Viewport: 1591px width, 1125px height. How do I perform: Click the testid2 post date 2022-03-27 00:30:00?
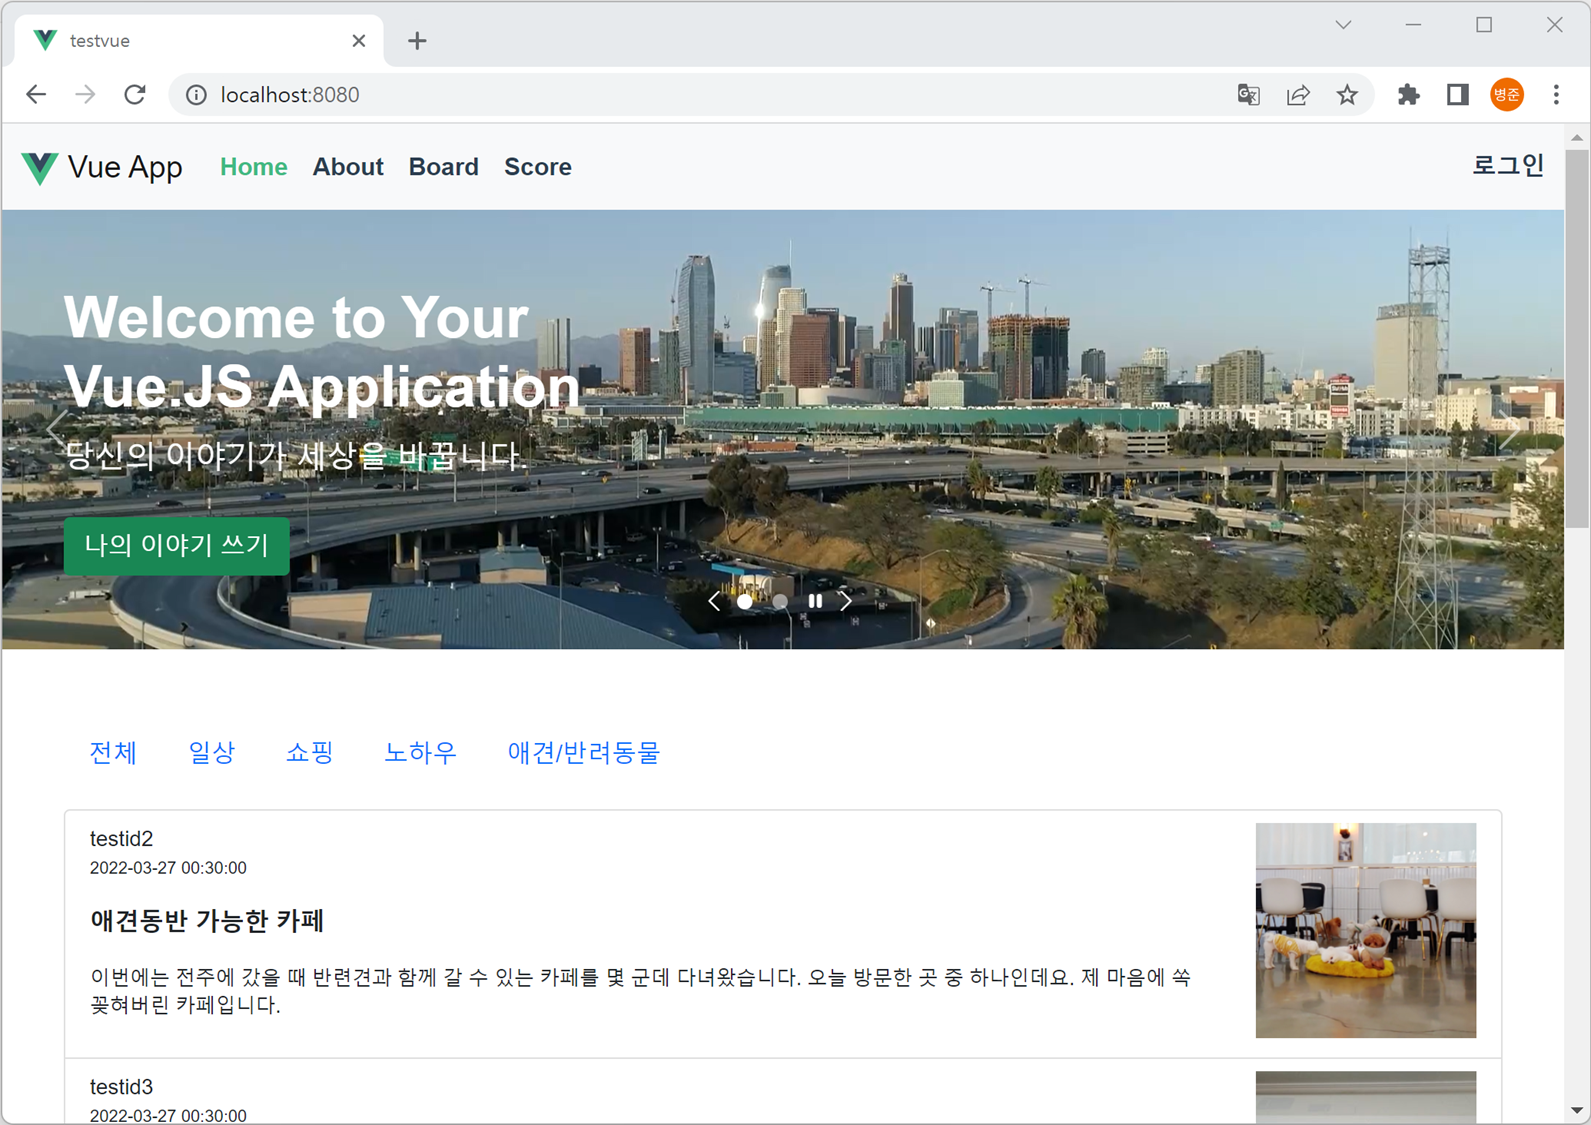[168, 868]
